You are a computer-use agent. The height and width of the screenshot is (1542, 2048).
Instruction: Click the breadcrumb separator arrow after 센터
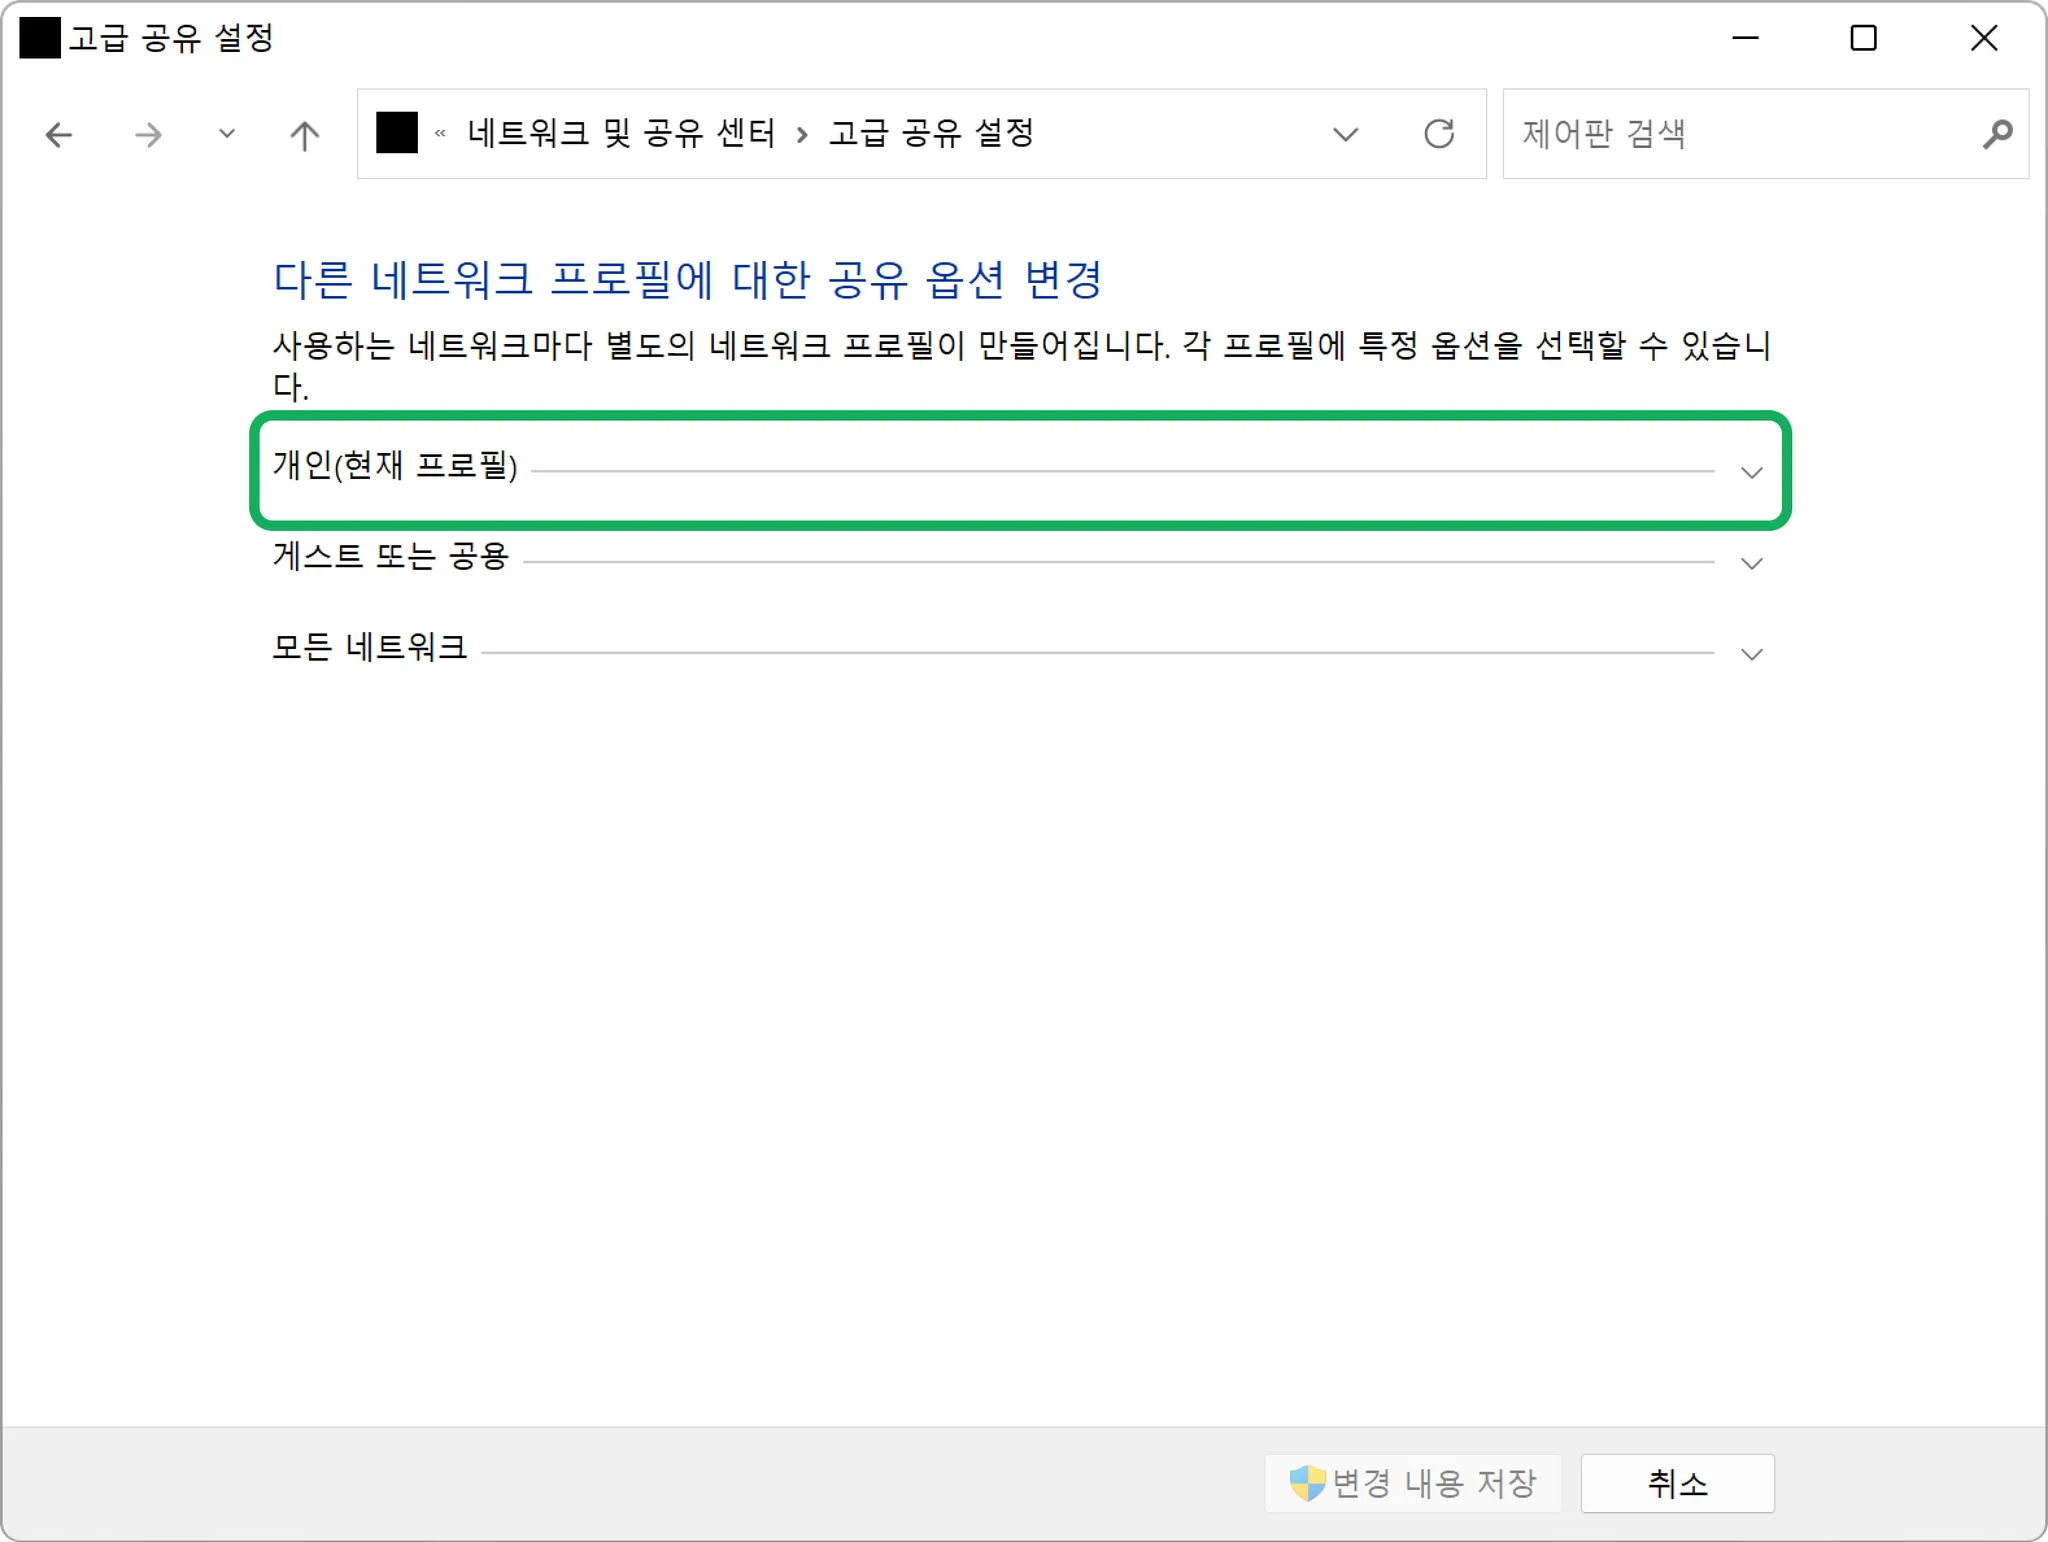802,134
